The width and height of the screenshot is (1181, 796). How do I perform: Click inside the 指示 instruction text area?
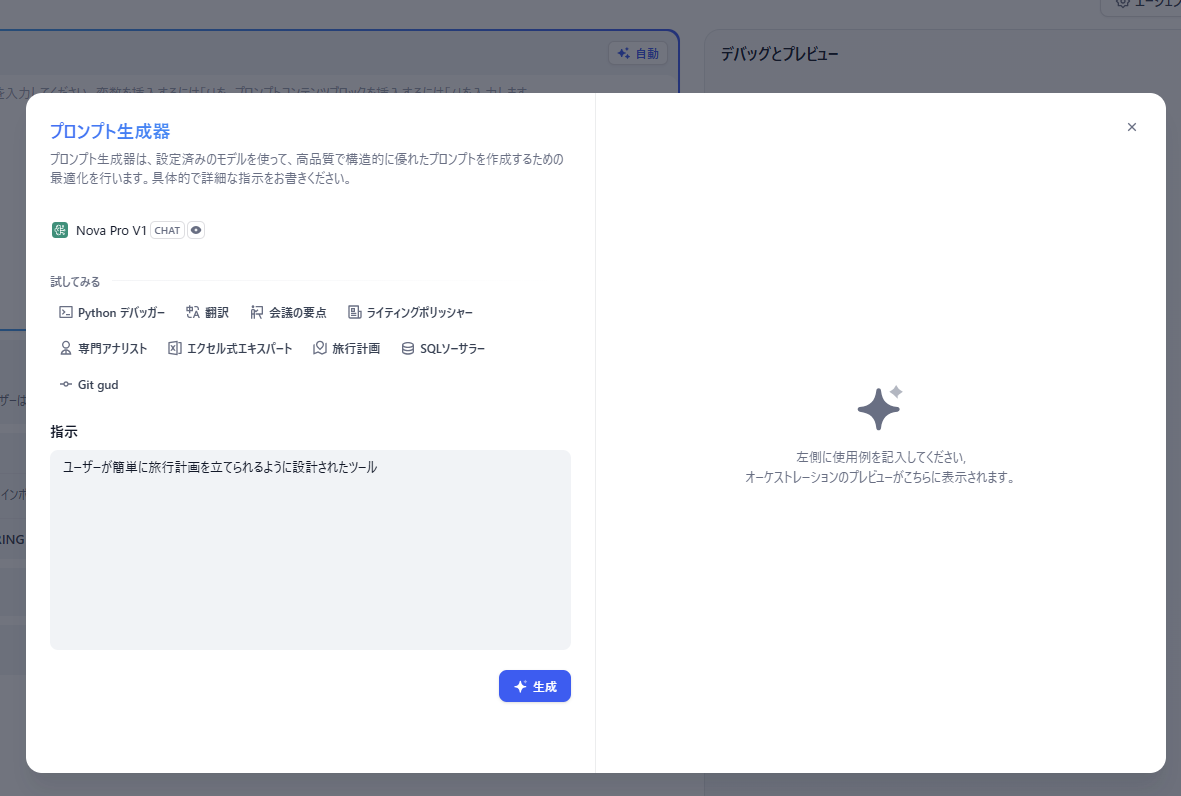click(310, 550)
